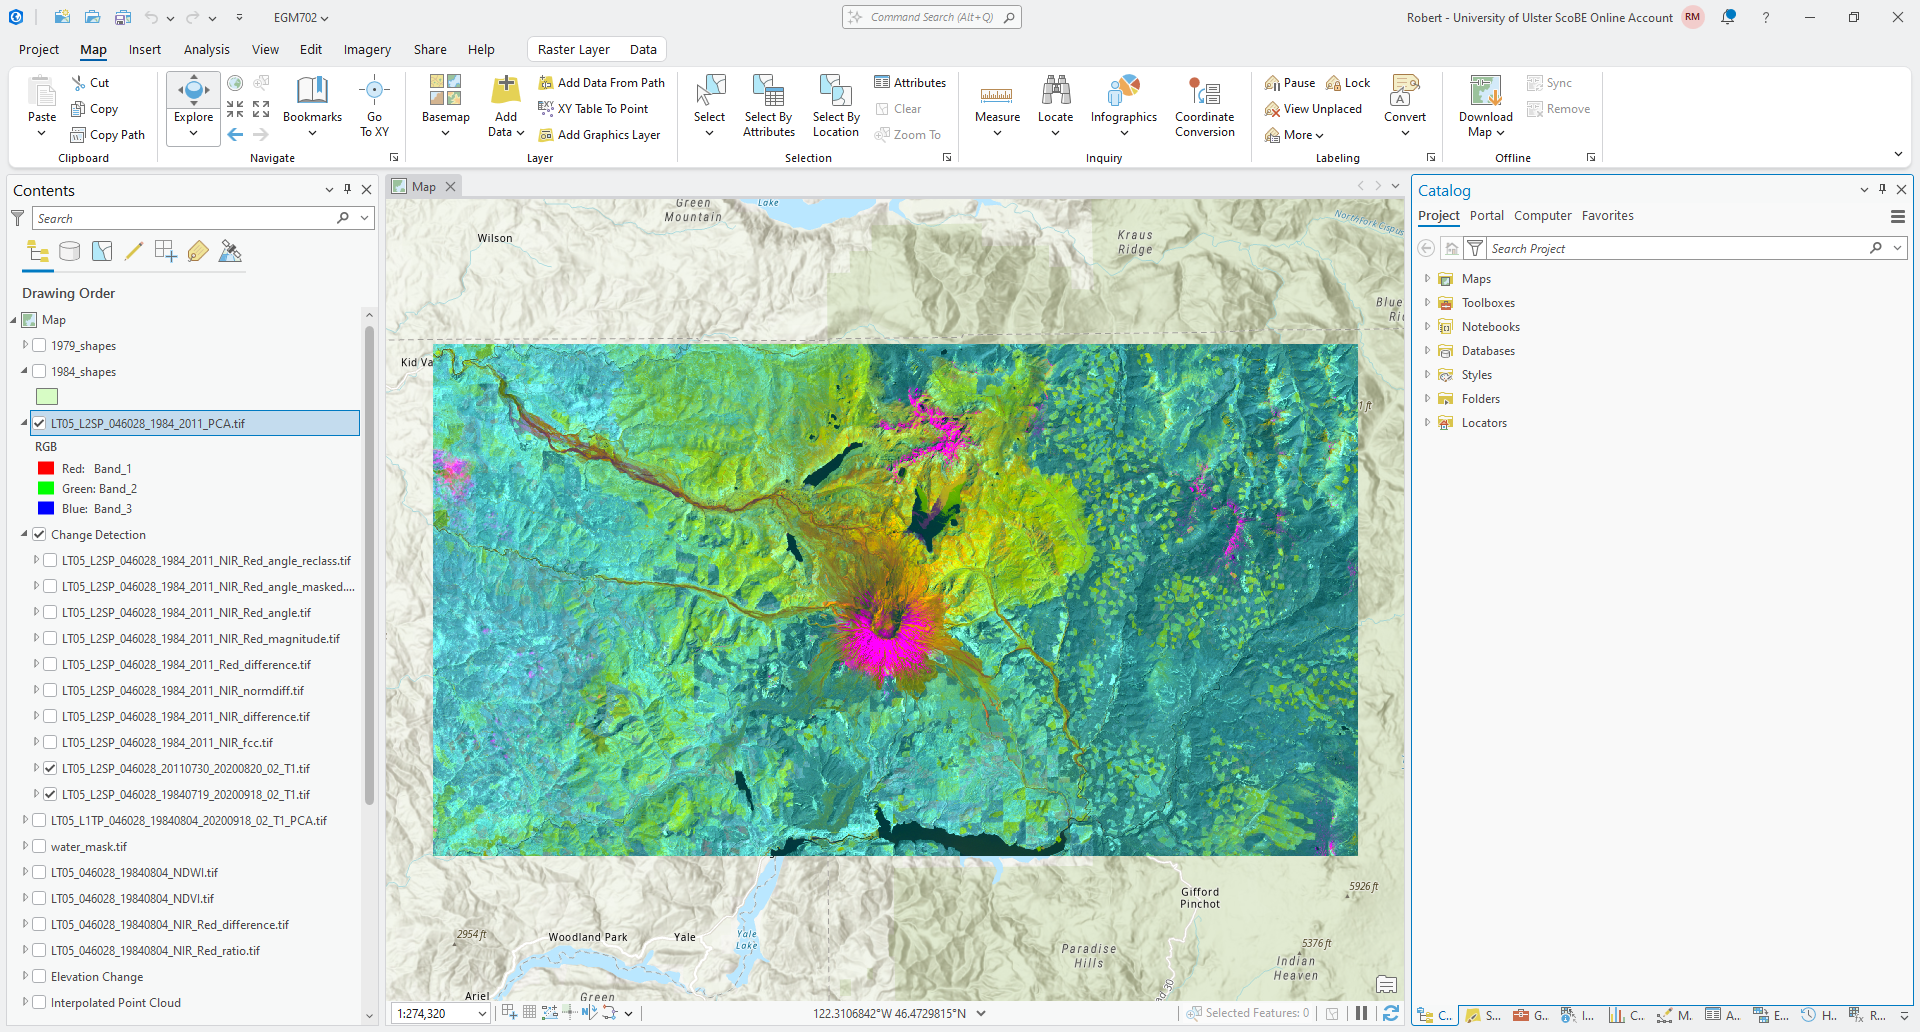The image size is (1920, 1032).
Task: Switch Contents to List By Data Source
Action: click(x=69, y=252)
